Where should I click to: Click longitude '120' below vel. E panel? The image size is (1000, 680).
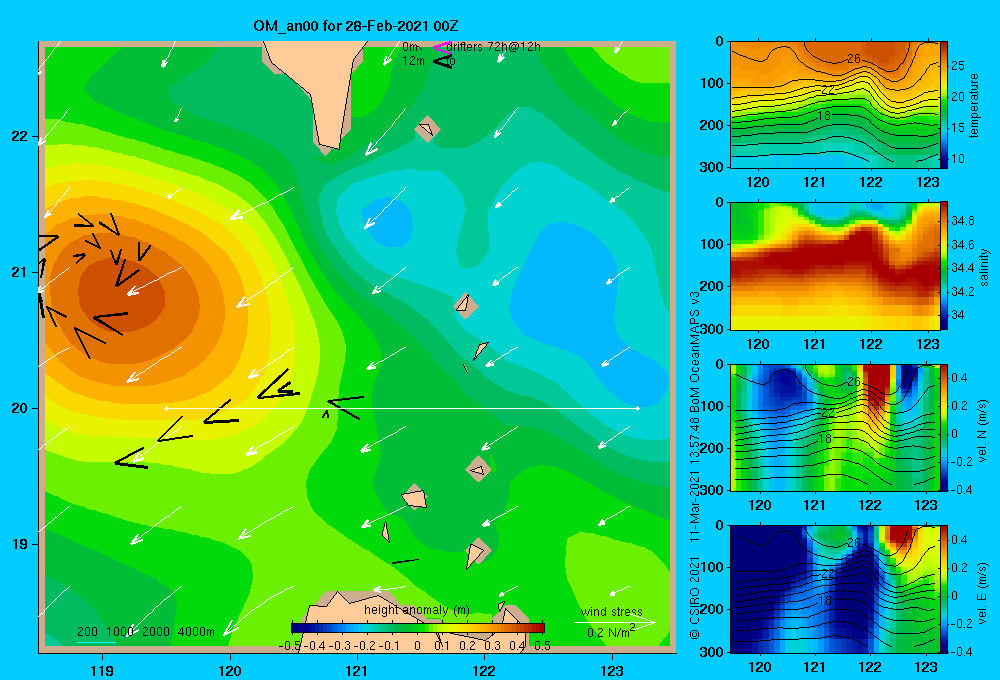(x=759, y=667)
